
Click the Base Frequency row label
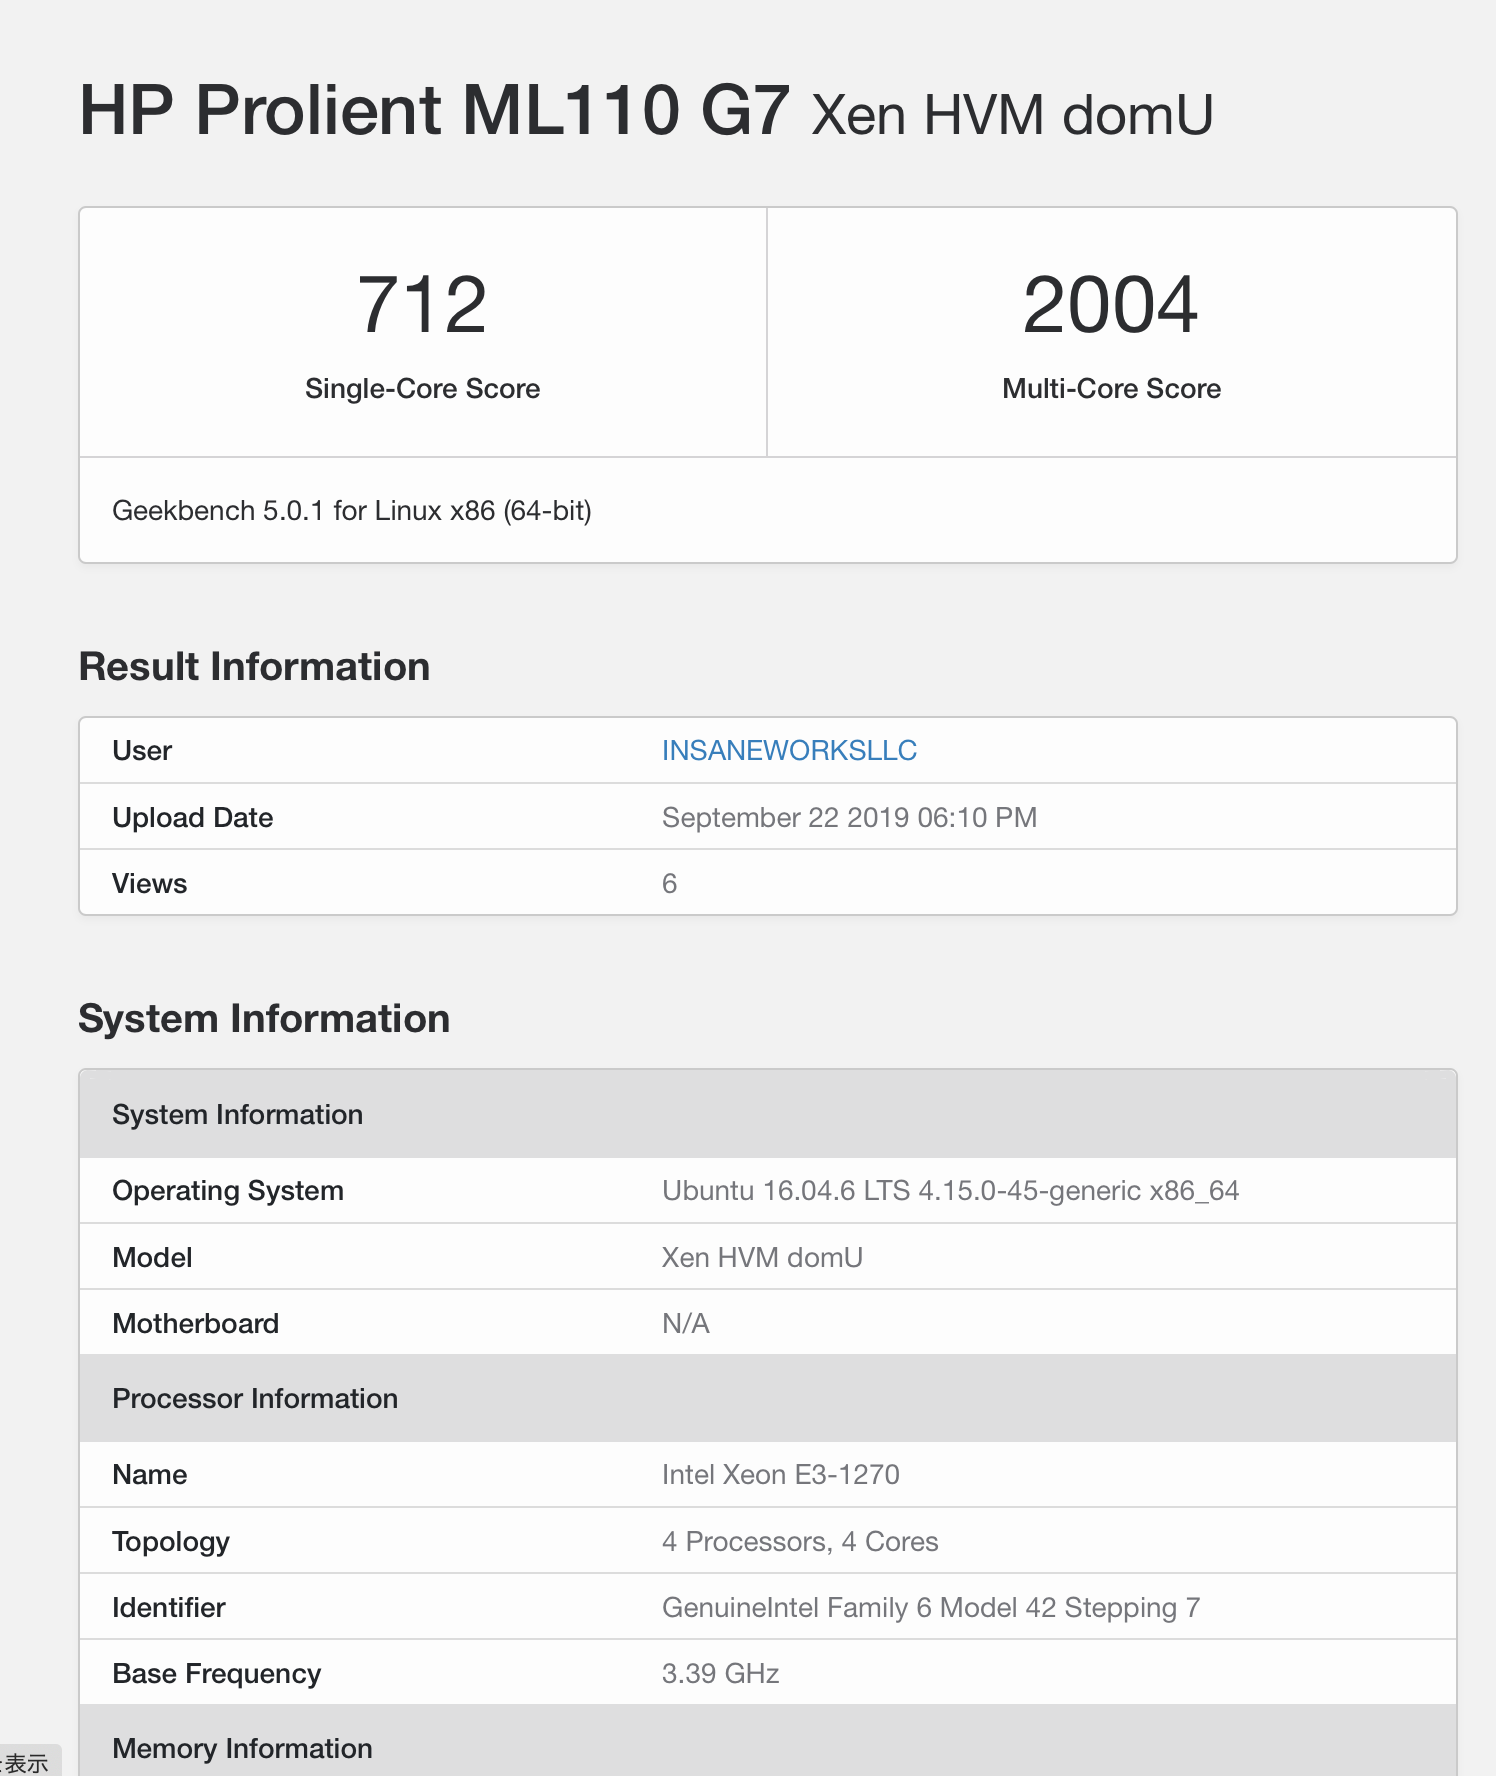coord(217,1673)
